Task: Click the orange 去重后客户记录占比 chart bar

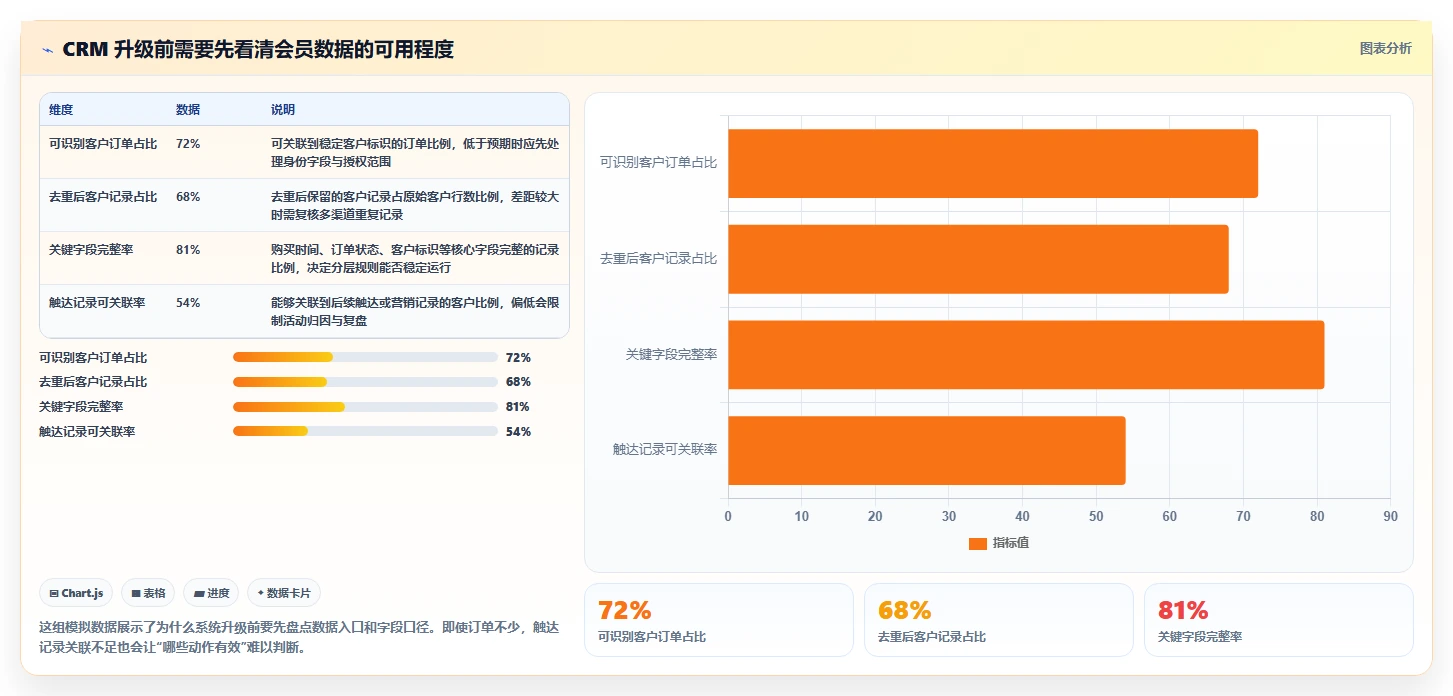Action: [978, 259]
